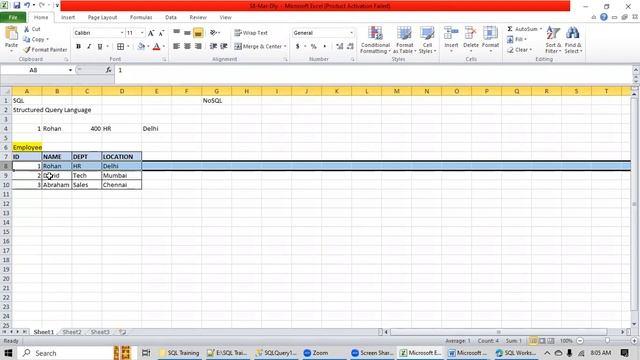Select the yellow Employee cell
Screen dimensions: 640x360
tap(27, 147)
